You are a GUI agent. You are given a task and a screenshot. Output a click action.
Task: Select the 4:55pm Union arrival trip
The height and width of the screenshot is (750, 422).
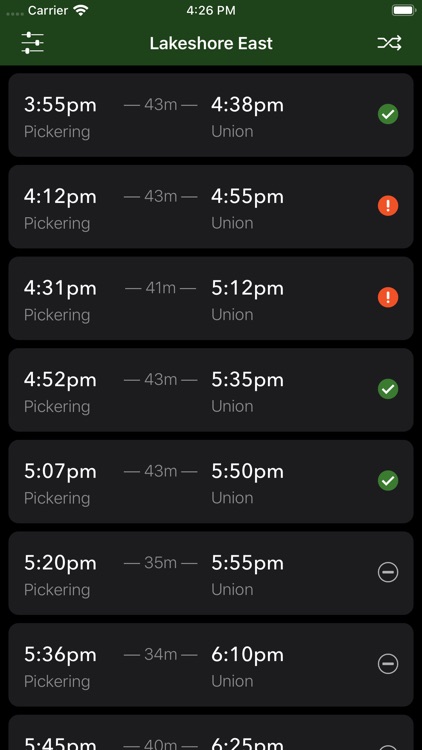pyautogui.click(x=211, y=207)
